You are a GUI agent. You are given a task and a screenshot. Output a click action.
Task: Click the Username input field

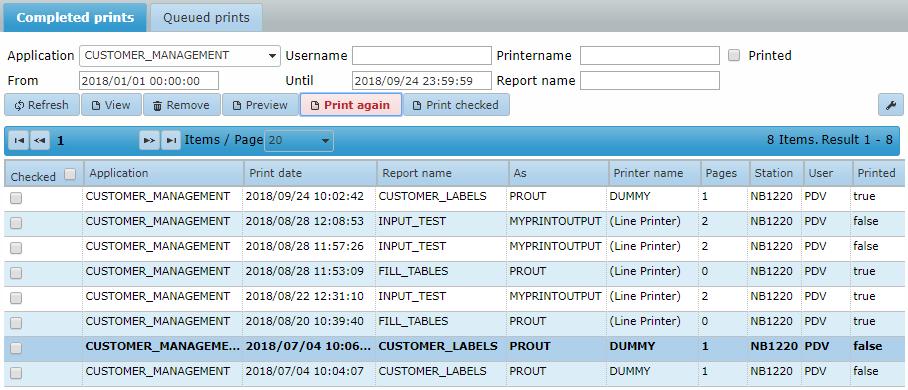pos(422,56)
